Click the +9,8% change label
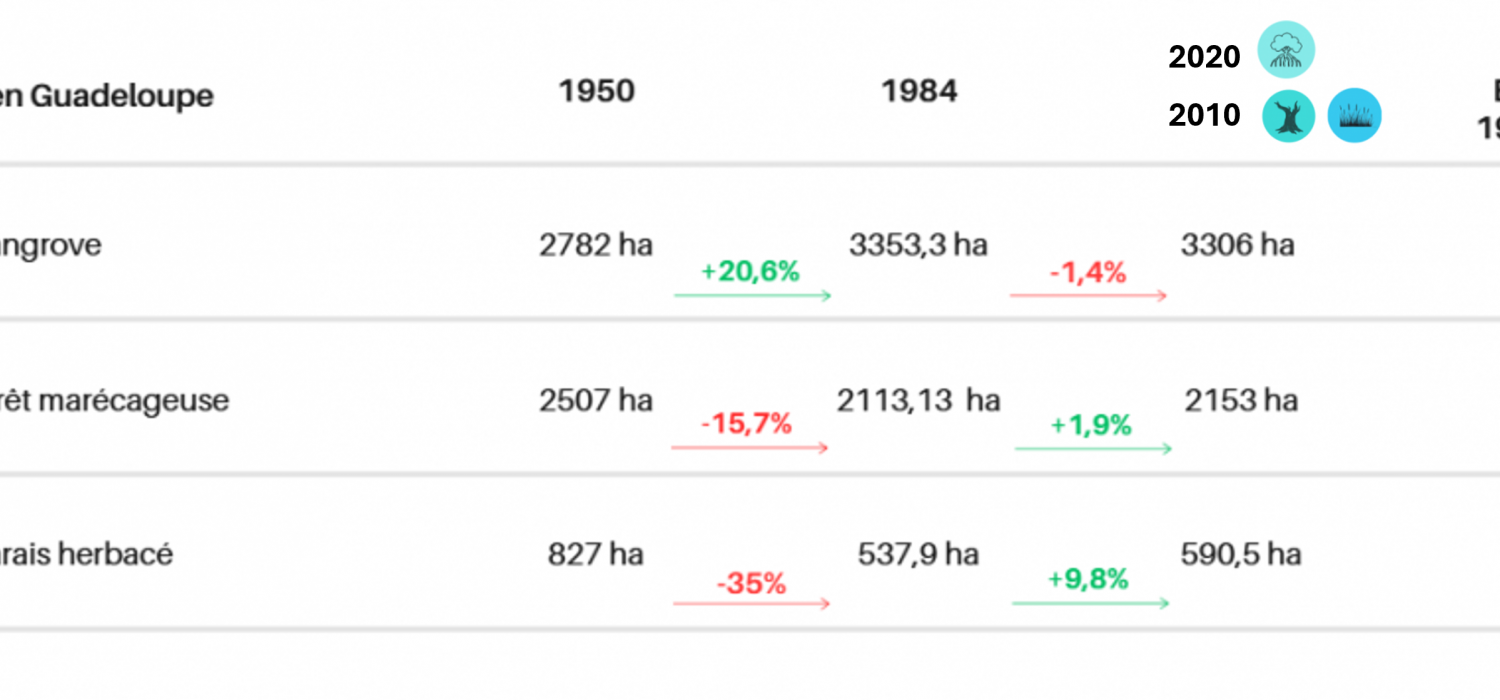 1088,579
